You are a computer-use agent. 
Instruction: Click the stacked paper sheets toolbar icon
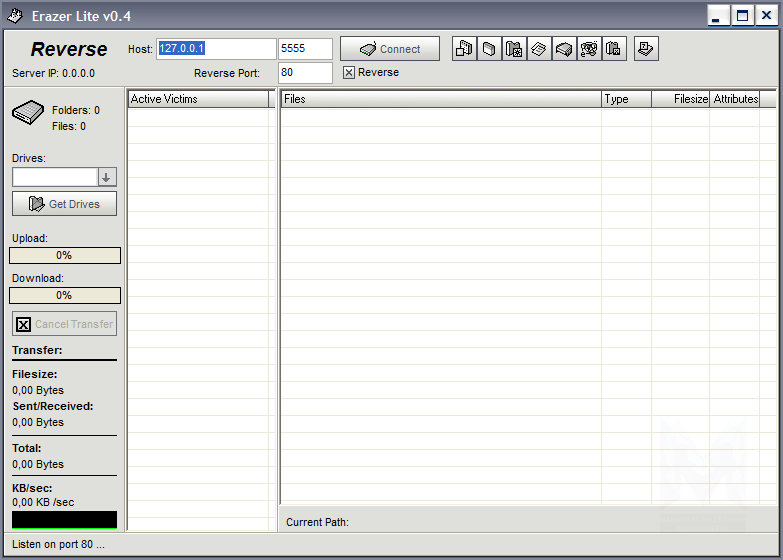coord(539,48)
